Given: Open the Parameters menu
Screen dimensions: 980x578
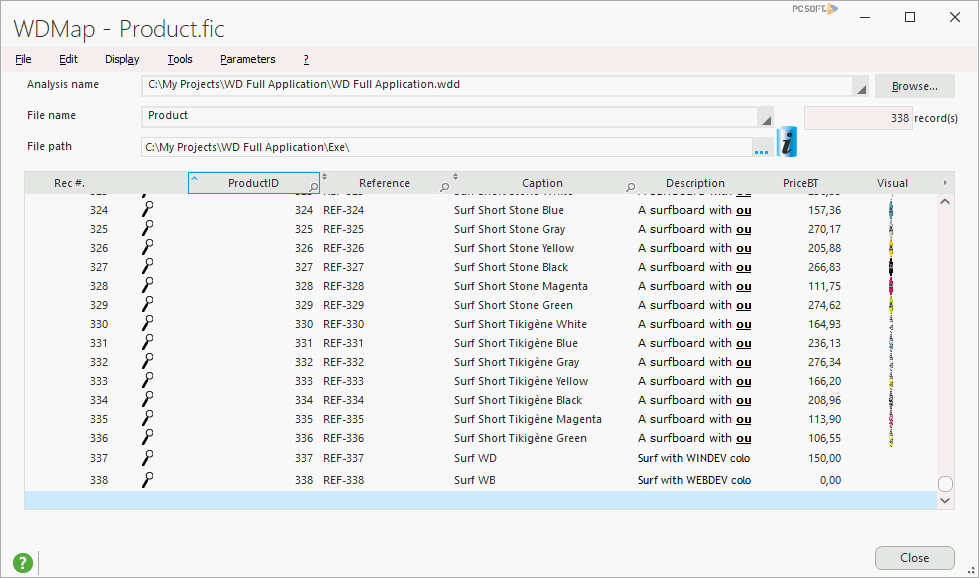Looking at the screenshot, I should coord(248,59).
